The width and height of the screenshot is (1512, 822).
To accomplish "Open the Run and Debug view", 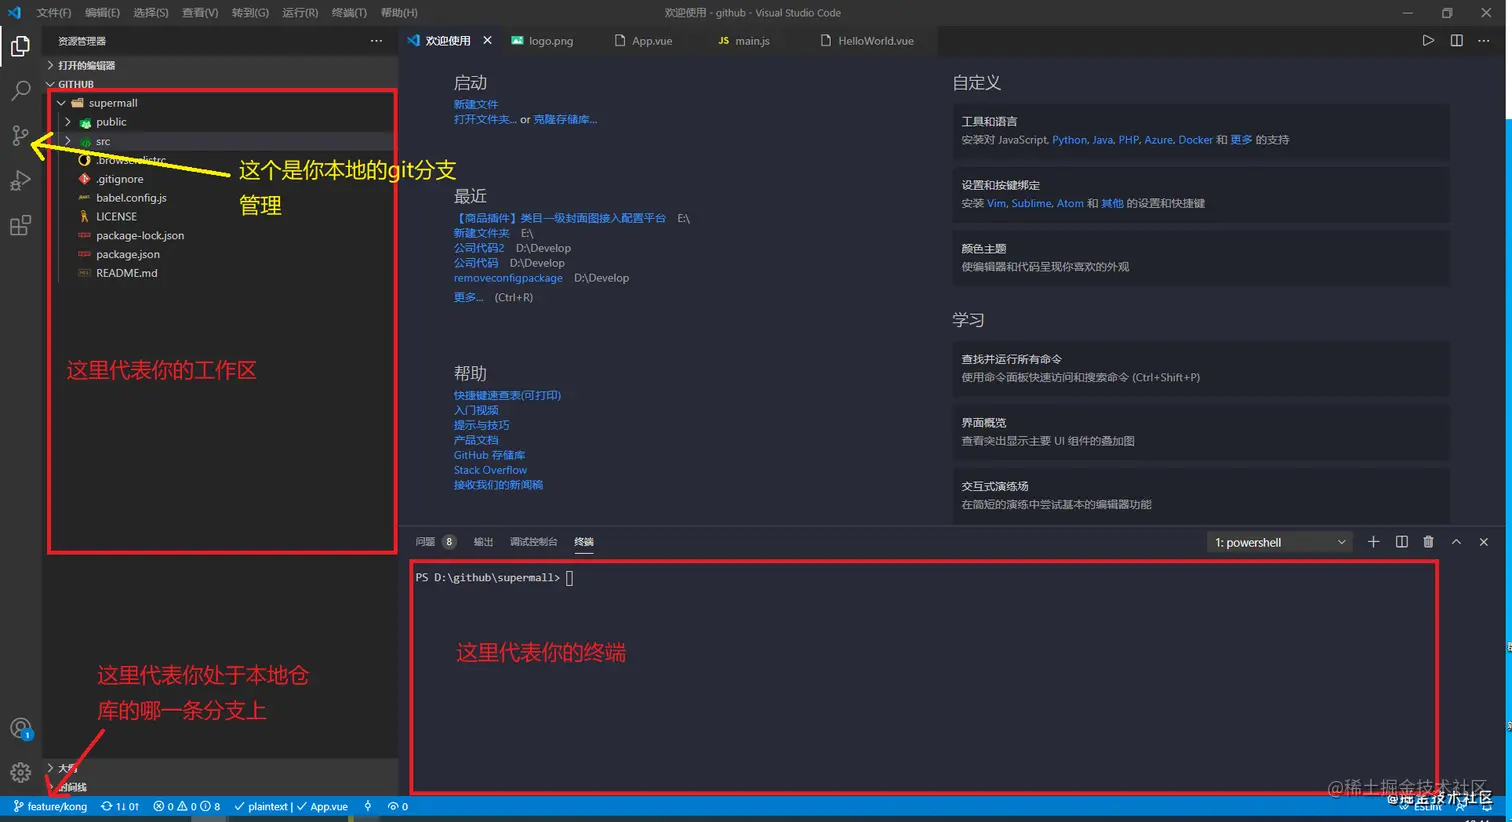I will pos(20,181).
